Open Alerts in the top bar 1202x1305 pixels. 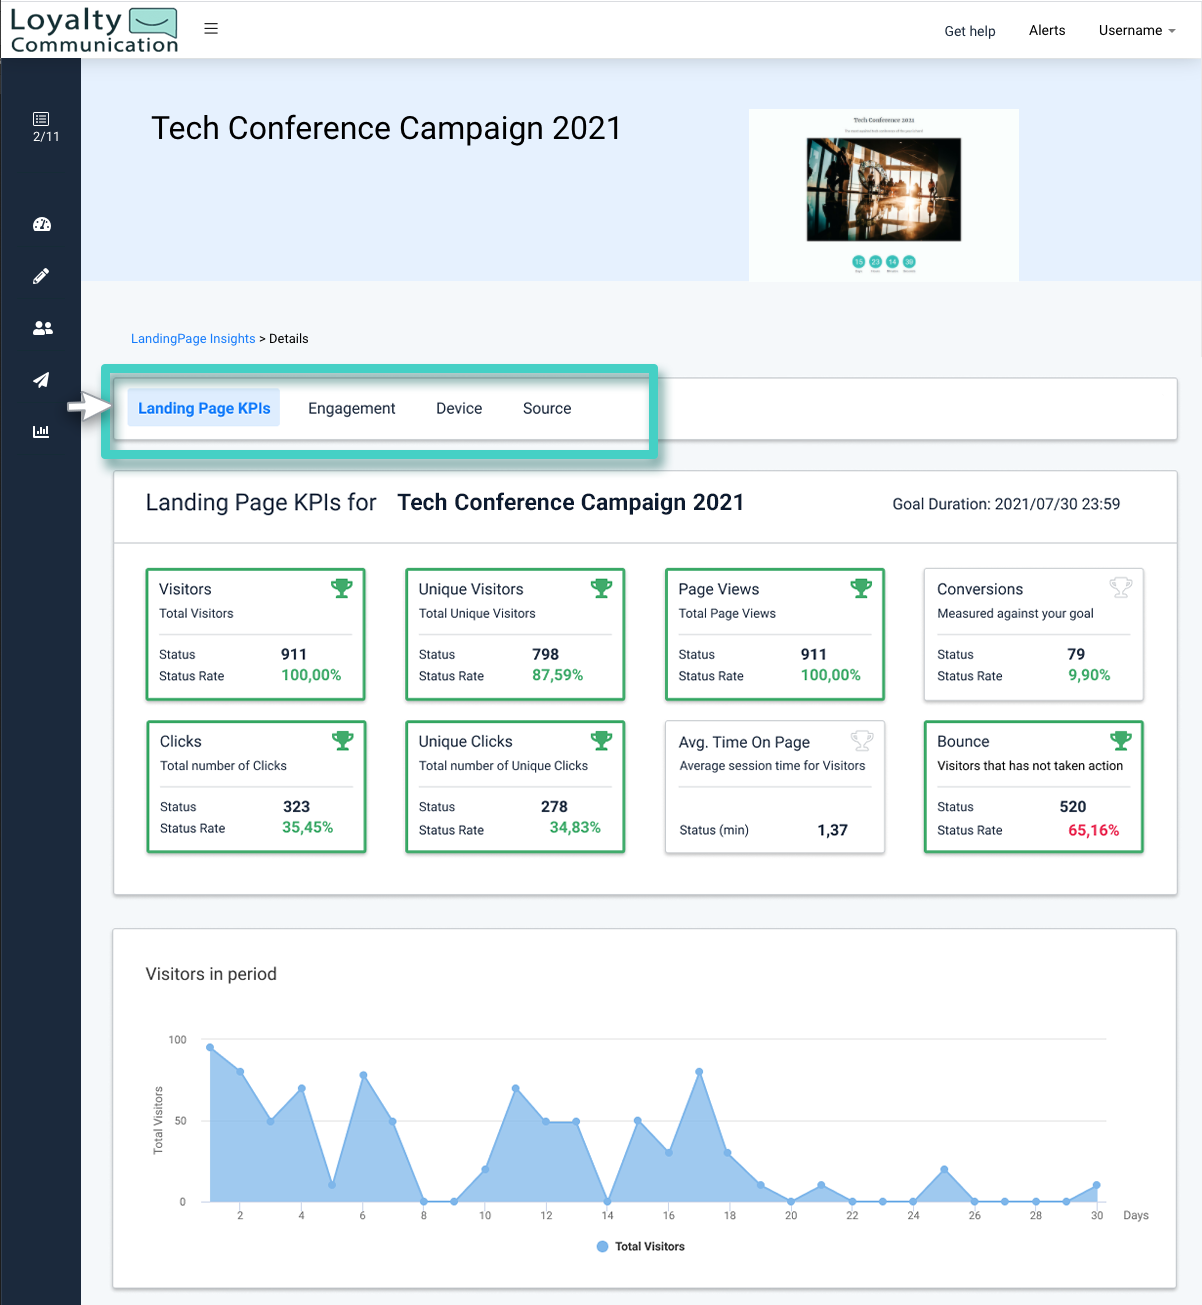pyautogui.click(x=1046, y=30)
